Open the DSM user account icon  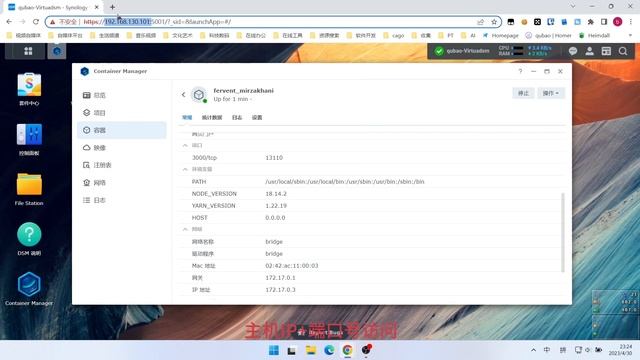point(589,51)
